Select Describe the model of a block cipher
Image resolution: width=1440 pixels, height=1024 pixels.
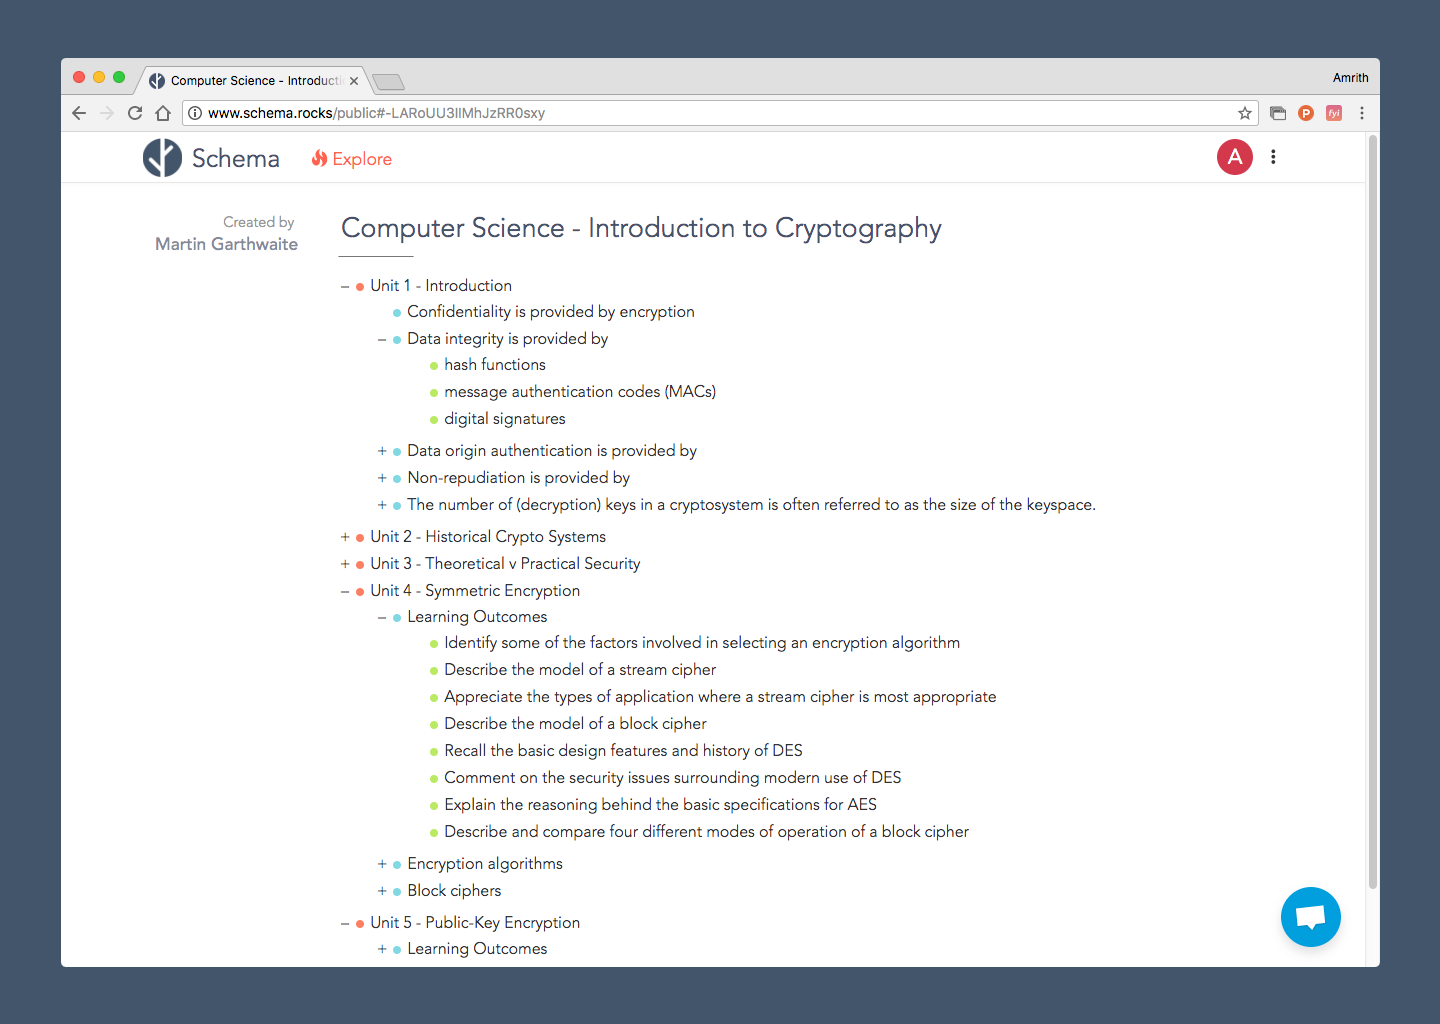click(x=575, y=724)
